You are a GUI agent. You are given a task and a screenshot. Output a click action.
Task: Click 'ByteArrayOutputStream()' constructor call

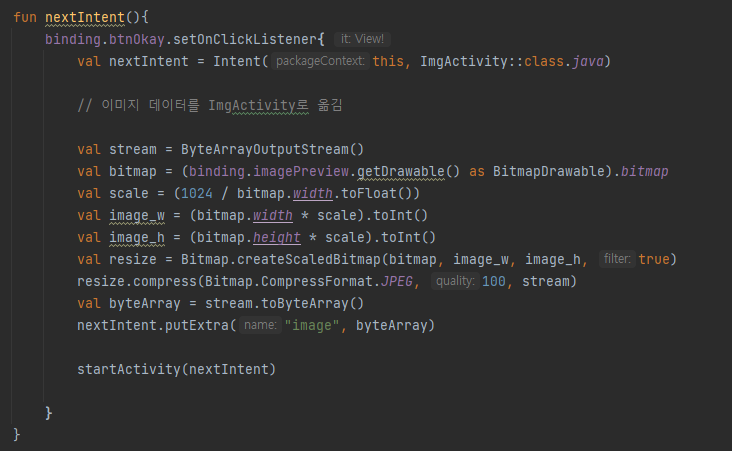(272, 149)
